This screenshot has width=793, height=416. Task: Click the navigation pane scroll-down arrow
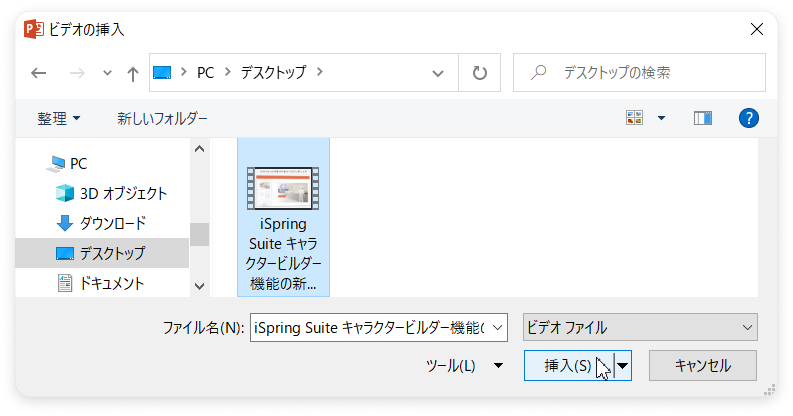click(x=200, y=286)
